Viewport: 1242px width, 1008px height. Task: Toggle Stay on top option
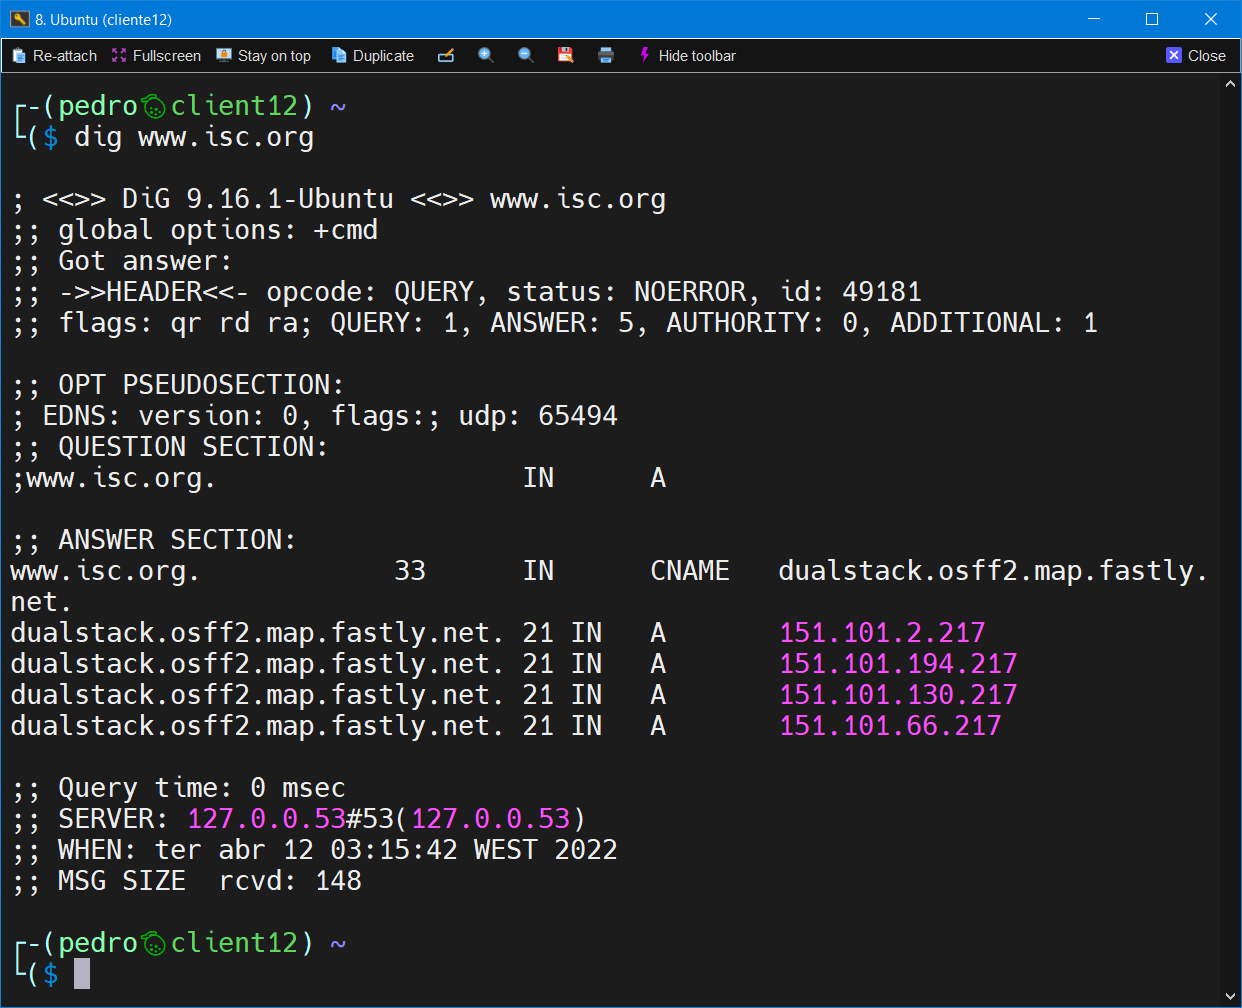click(x=264, y=56)
